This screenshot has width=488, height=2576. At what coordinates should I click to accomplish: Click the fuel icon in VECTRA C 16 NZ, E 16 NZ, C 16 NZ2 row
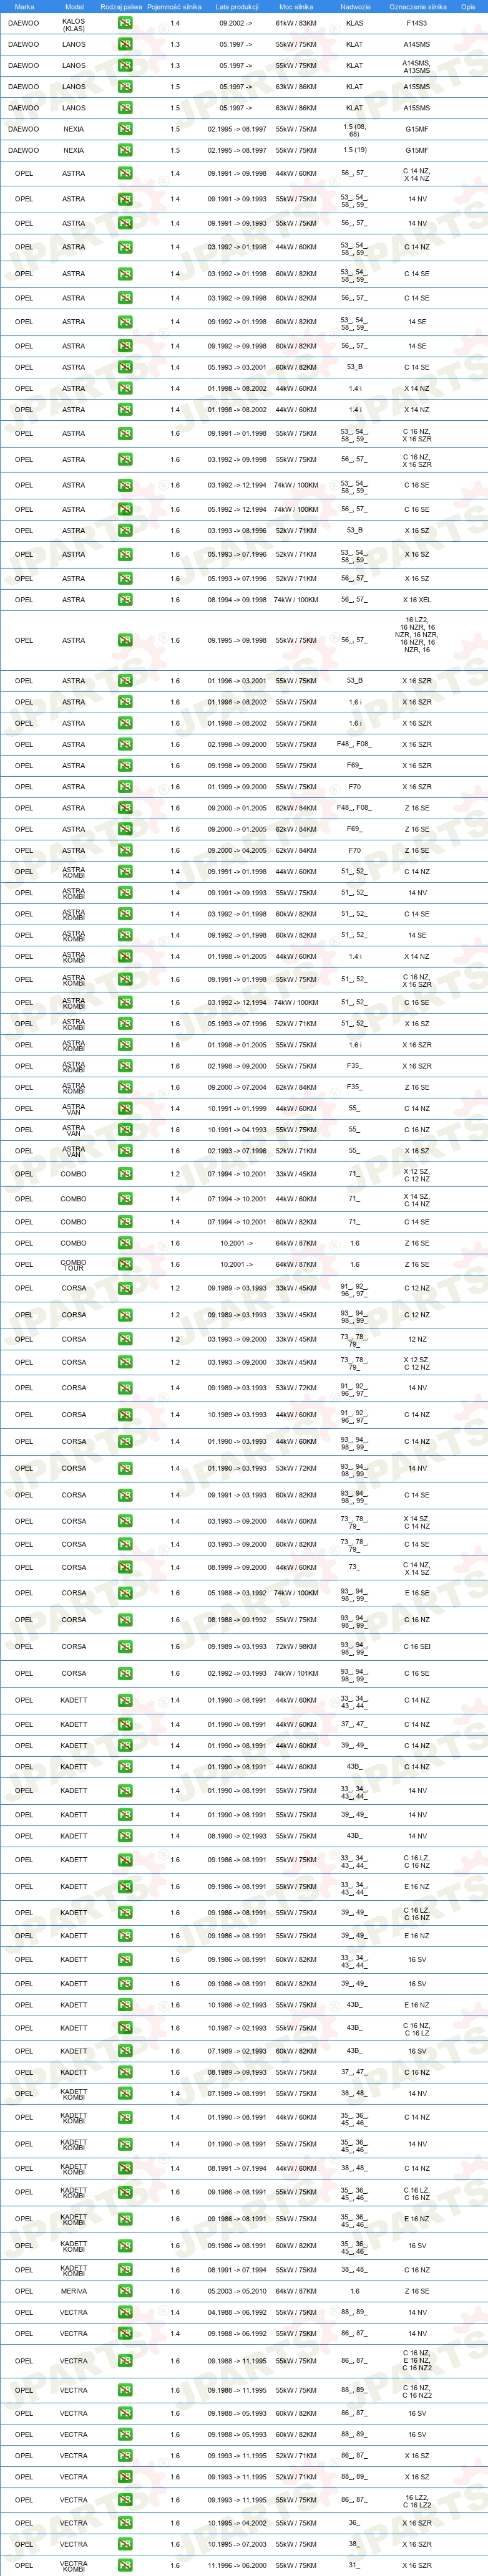click(125, 2361)
